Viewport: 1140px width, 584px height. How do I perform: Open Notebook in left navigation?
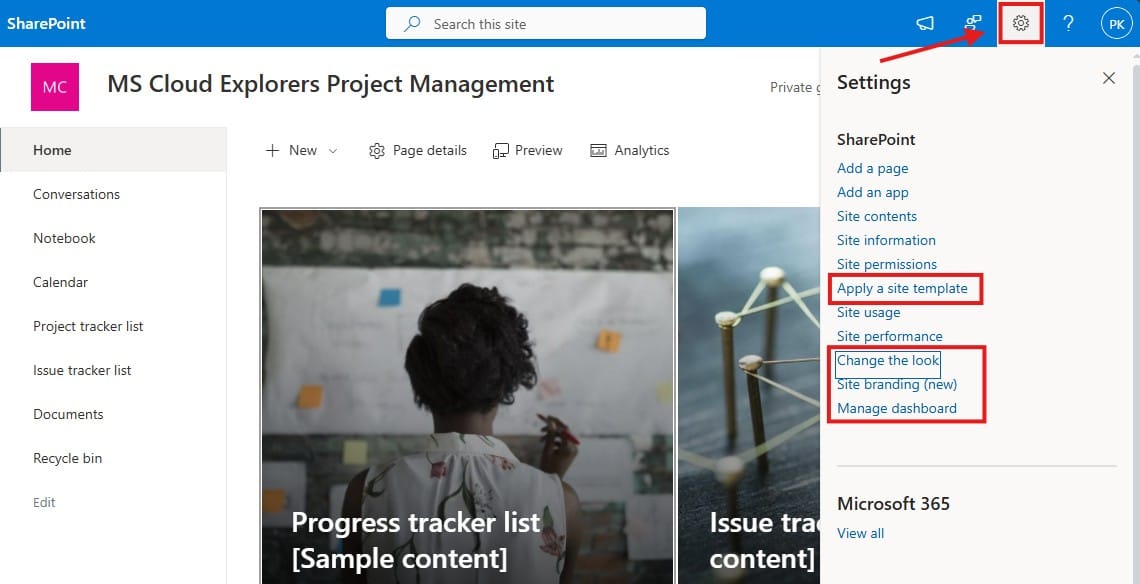[x=64, y=238]
